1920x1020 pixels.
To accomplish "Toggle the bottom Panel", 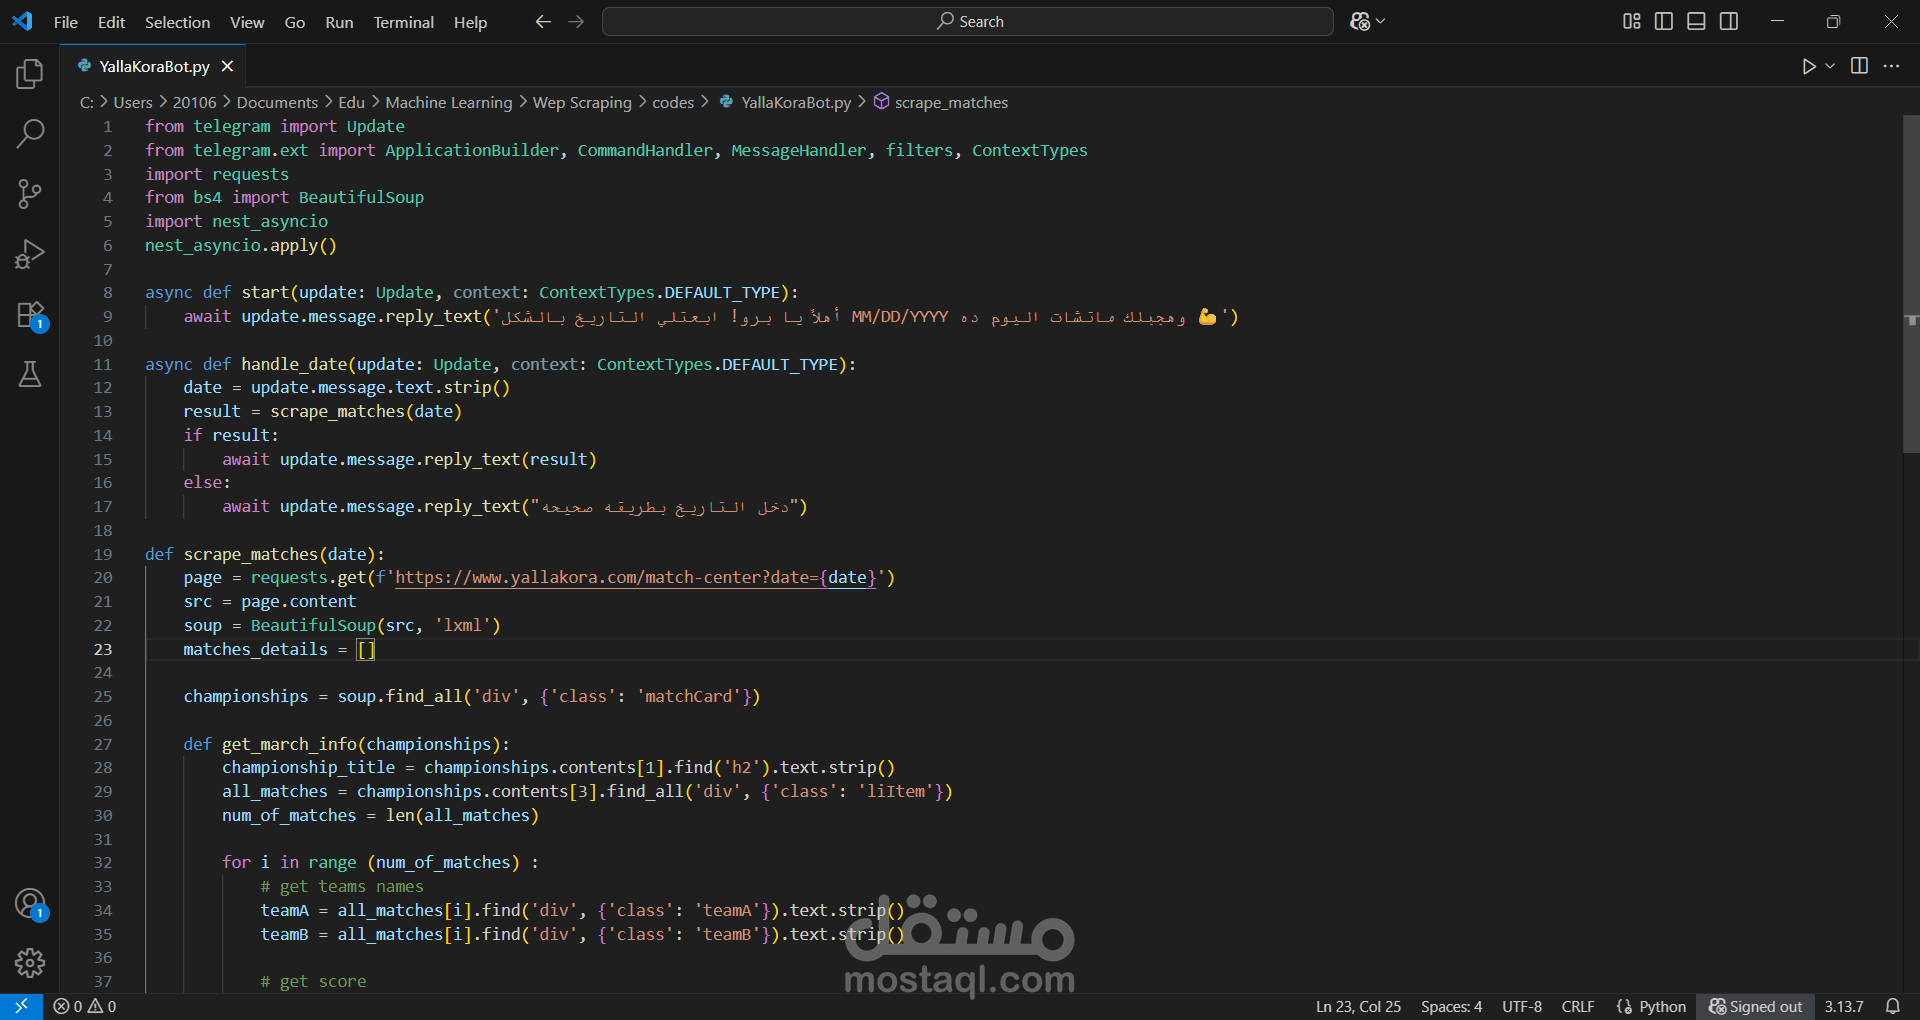I will 1696,21.
